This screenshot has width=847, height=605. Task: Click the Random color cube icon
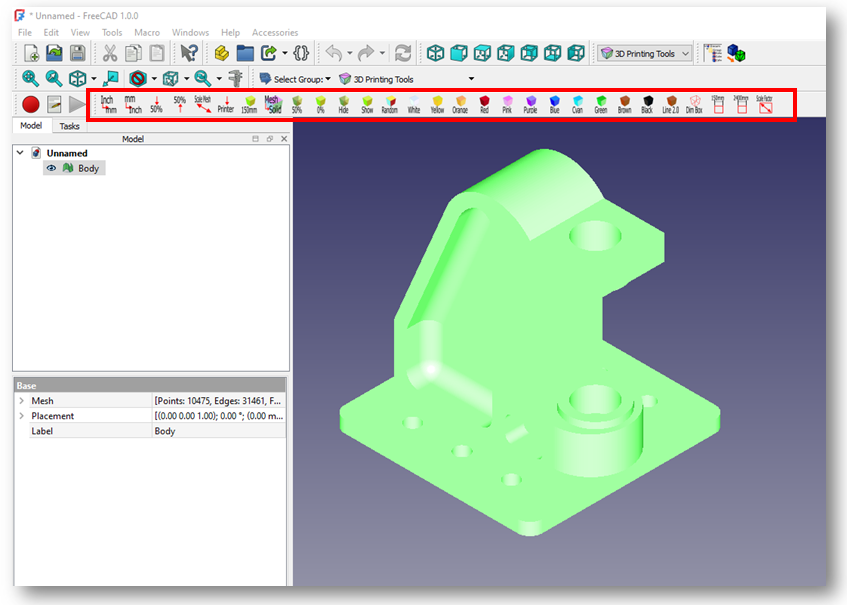click(x=389, y=105)
